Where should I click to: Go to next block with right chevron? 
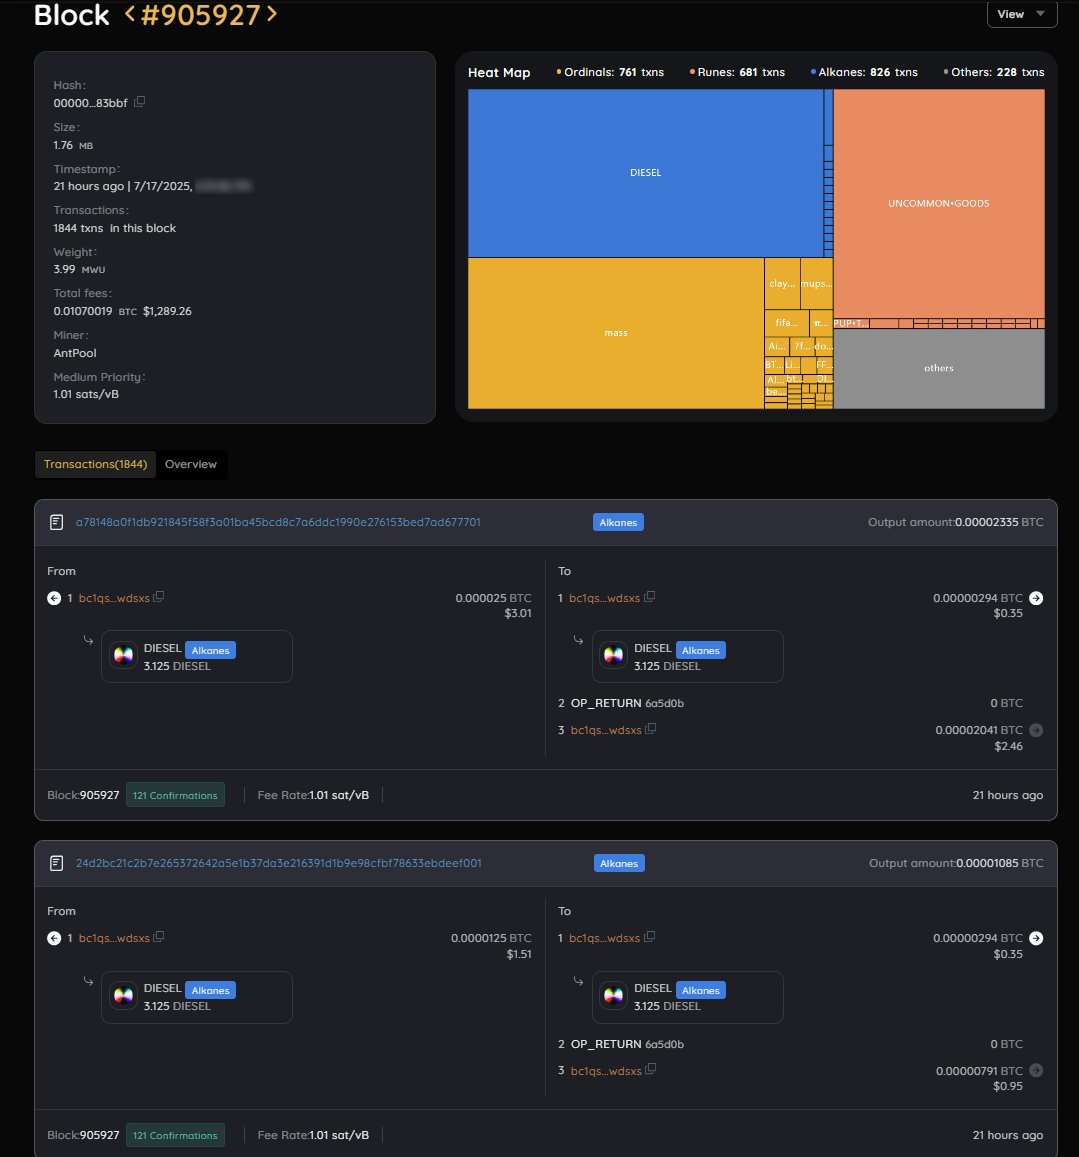[x=272, y=14]
